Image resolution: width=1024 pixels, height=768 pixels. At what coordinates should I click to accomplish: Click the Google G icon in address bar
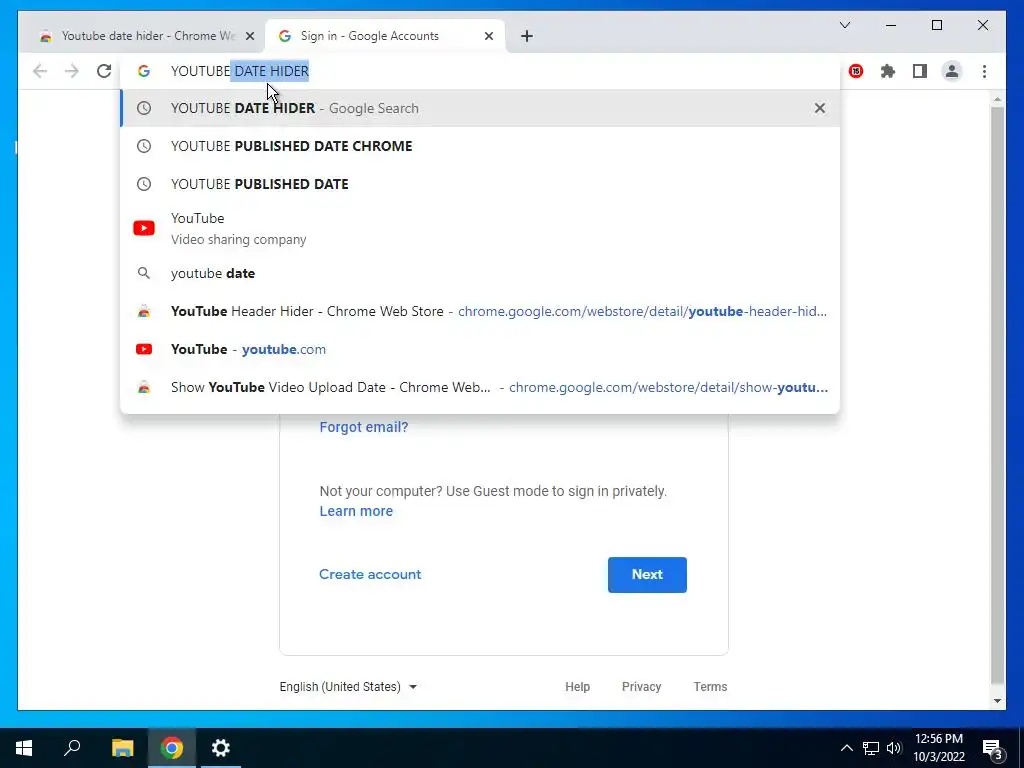coord(144,71)
